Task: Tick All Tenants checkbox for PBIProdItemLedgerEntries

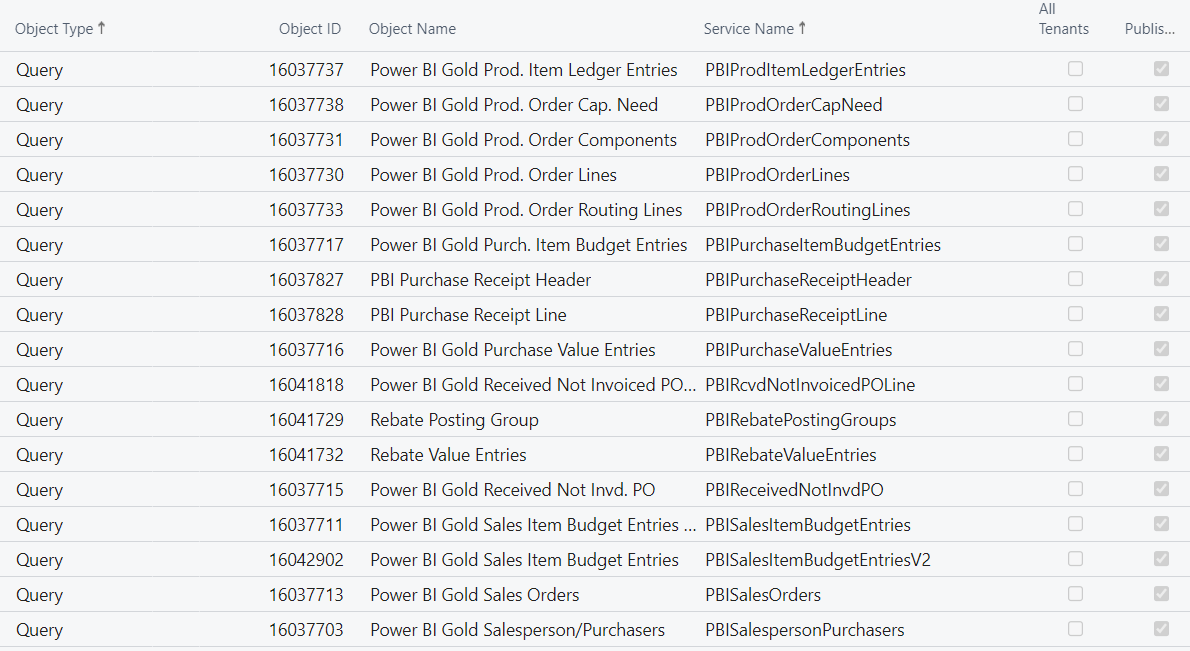Action: tap(1075, 69)
